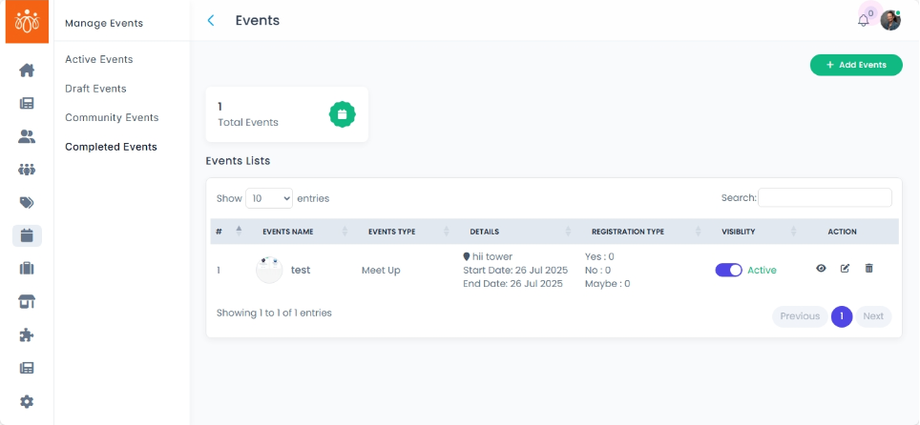Open the show entries count dropdown
This screenshot has width=920, height=425.
coord(269,198)
